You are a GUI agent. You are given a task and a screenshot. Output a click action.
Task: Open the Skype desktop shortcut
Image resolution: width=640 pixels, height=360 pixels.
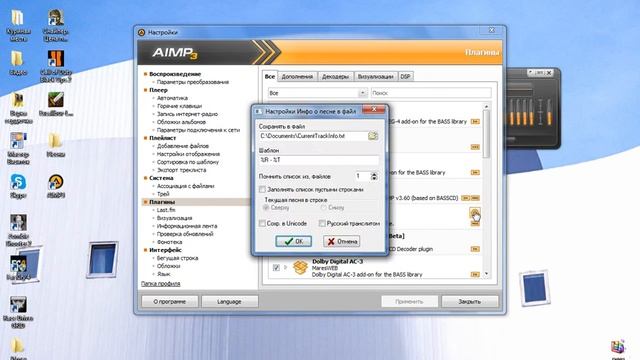18,185
